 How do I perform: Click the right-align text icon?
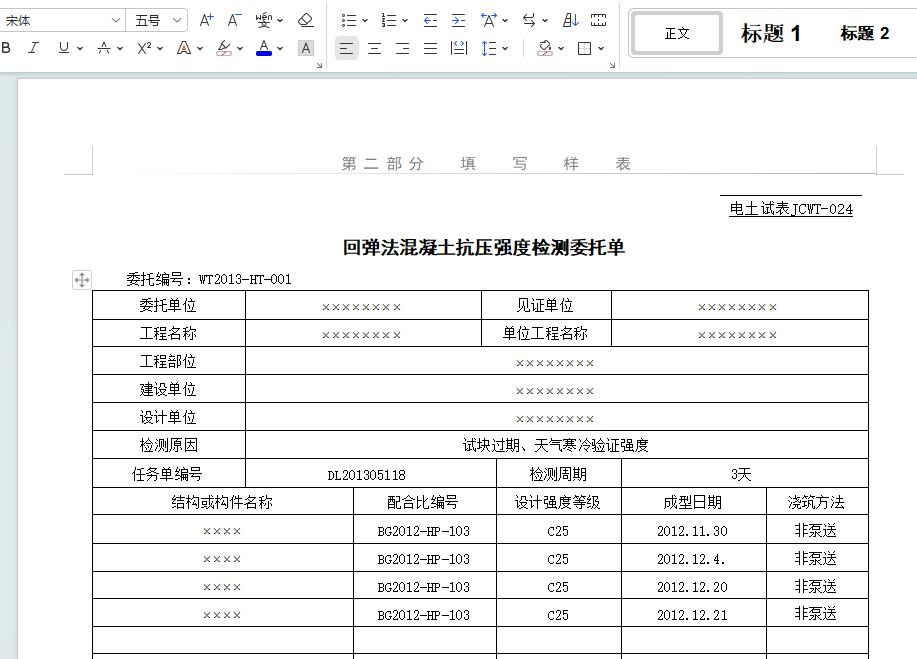(402, 48)
